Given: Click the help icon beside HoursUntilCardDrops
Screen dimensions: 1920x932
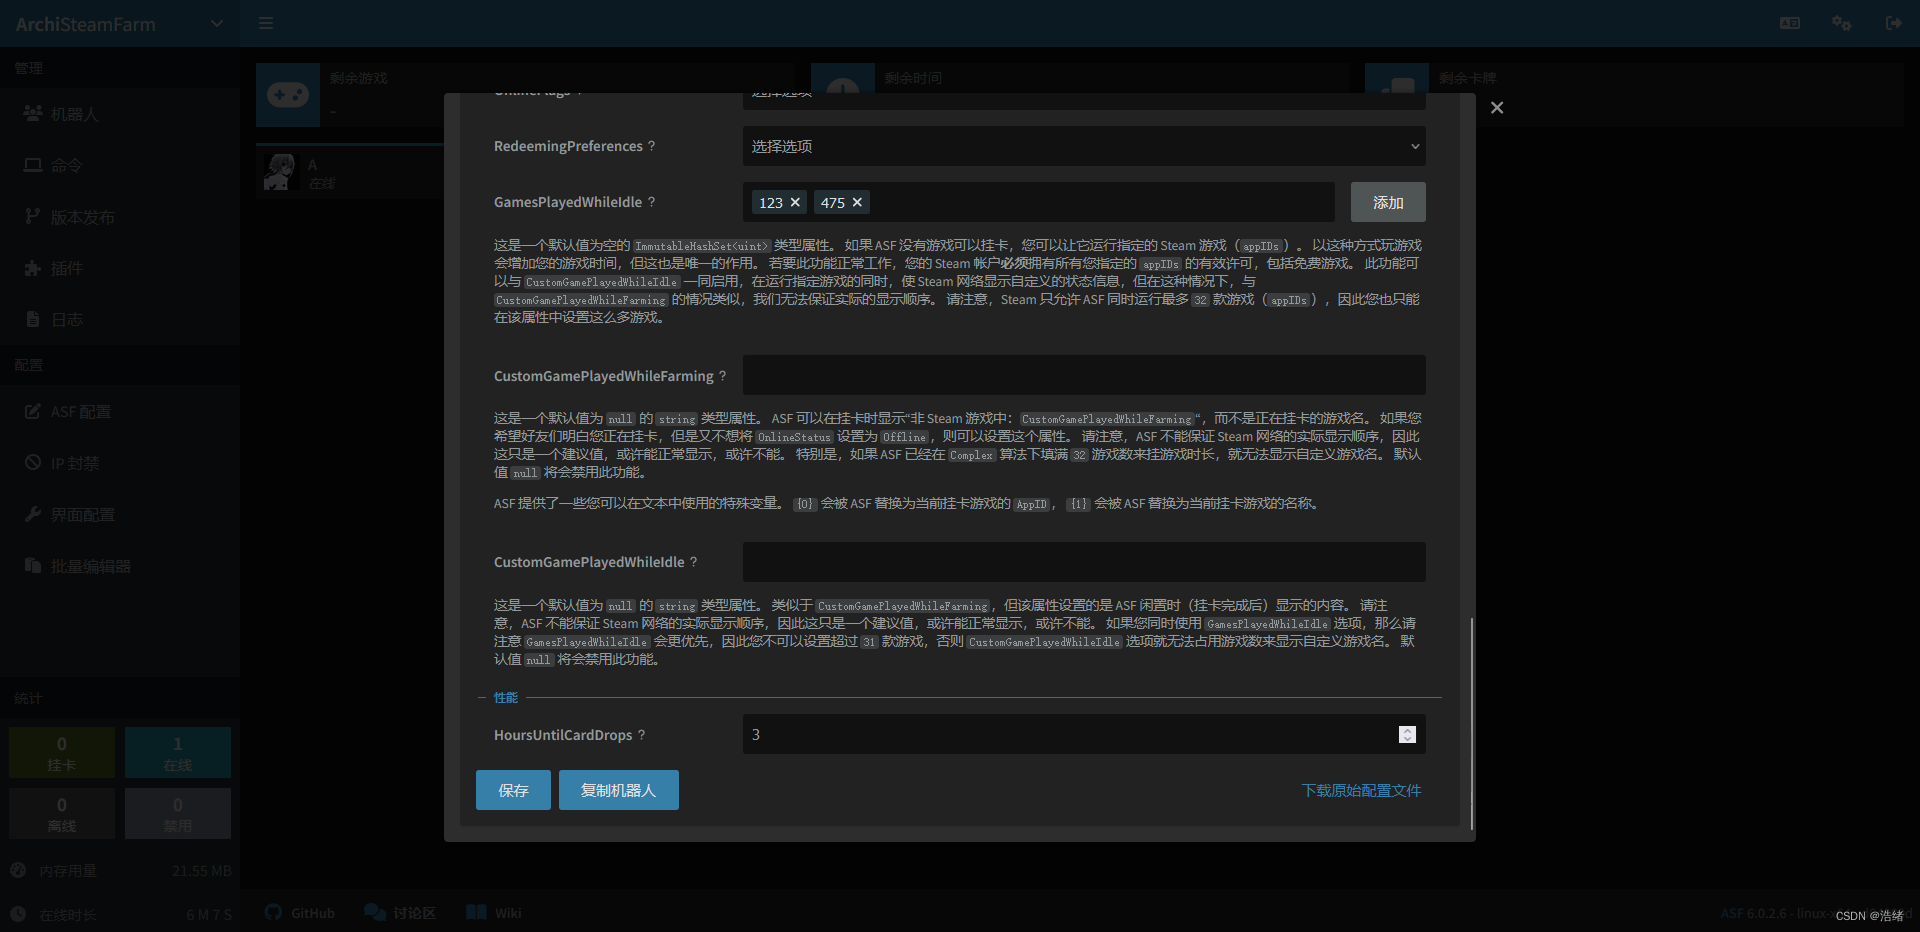Looking at the screenshot, I should (642, 735).
